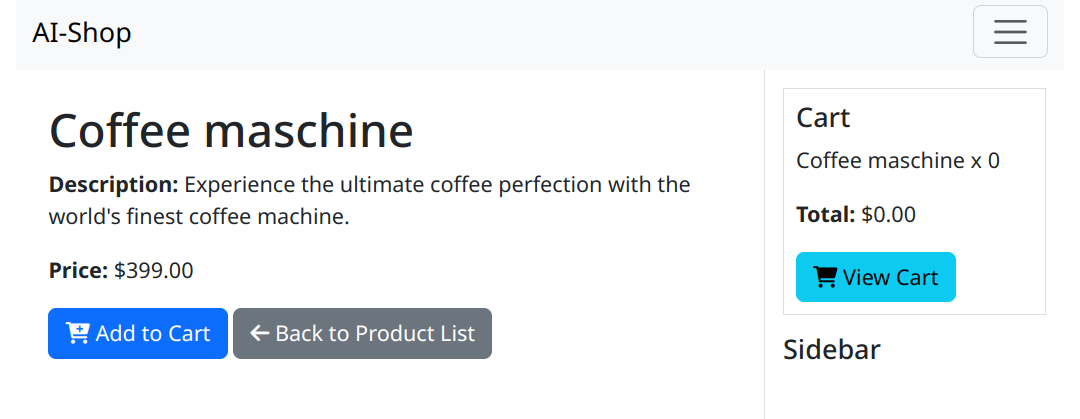Image resolution: width=1080 pixels, height=419 pixels.
Task: Click the Coffee maschine product heading
Action: (231, 130)
